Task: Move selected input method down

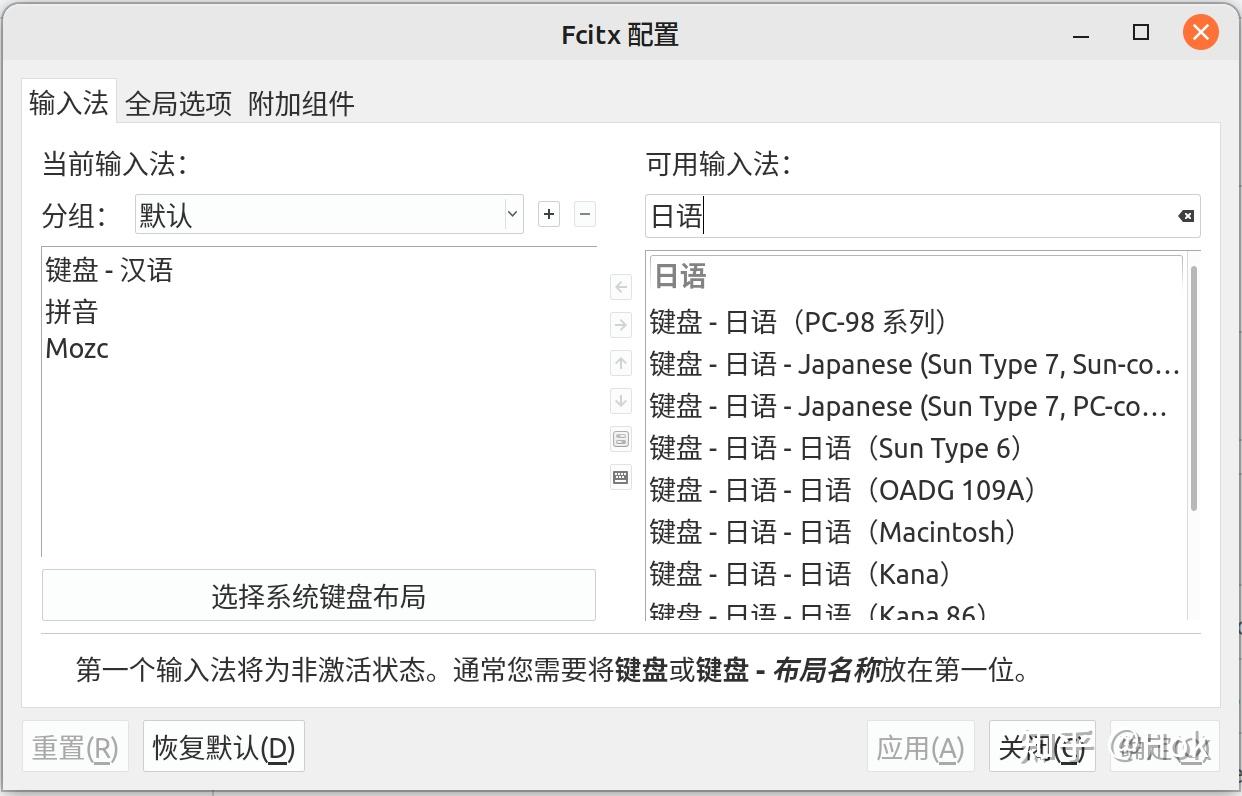Action: [x=620, y=400]
